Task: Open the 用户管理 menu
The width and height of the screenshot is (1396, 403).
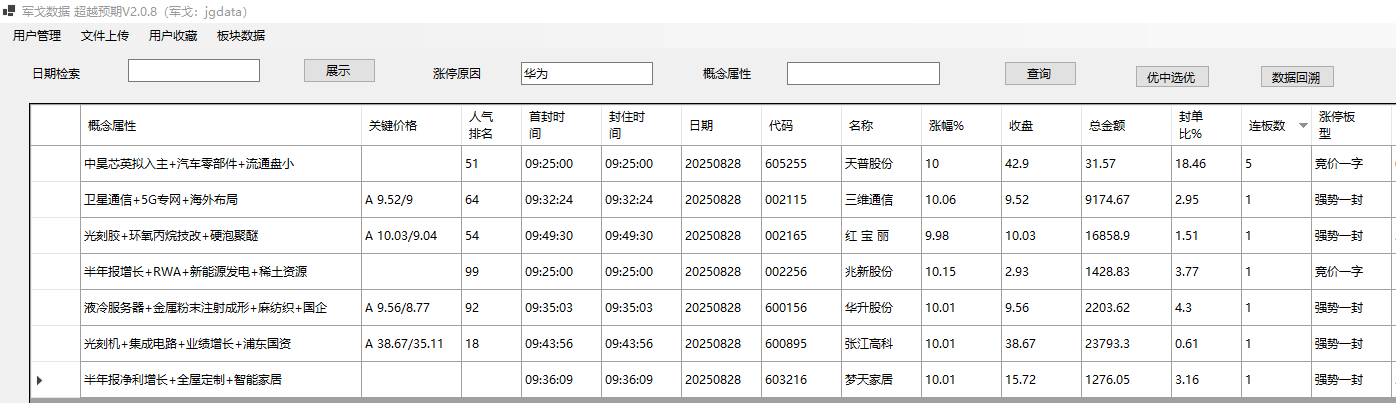Action: [37, 36]
